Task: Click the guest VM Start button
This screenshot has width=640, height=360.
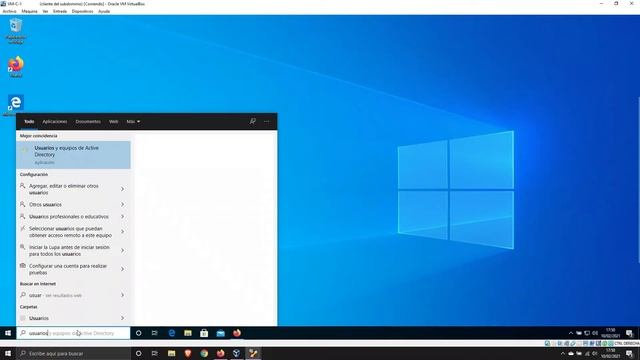Action: click(x=8, y=333)
